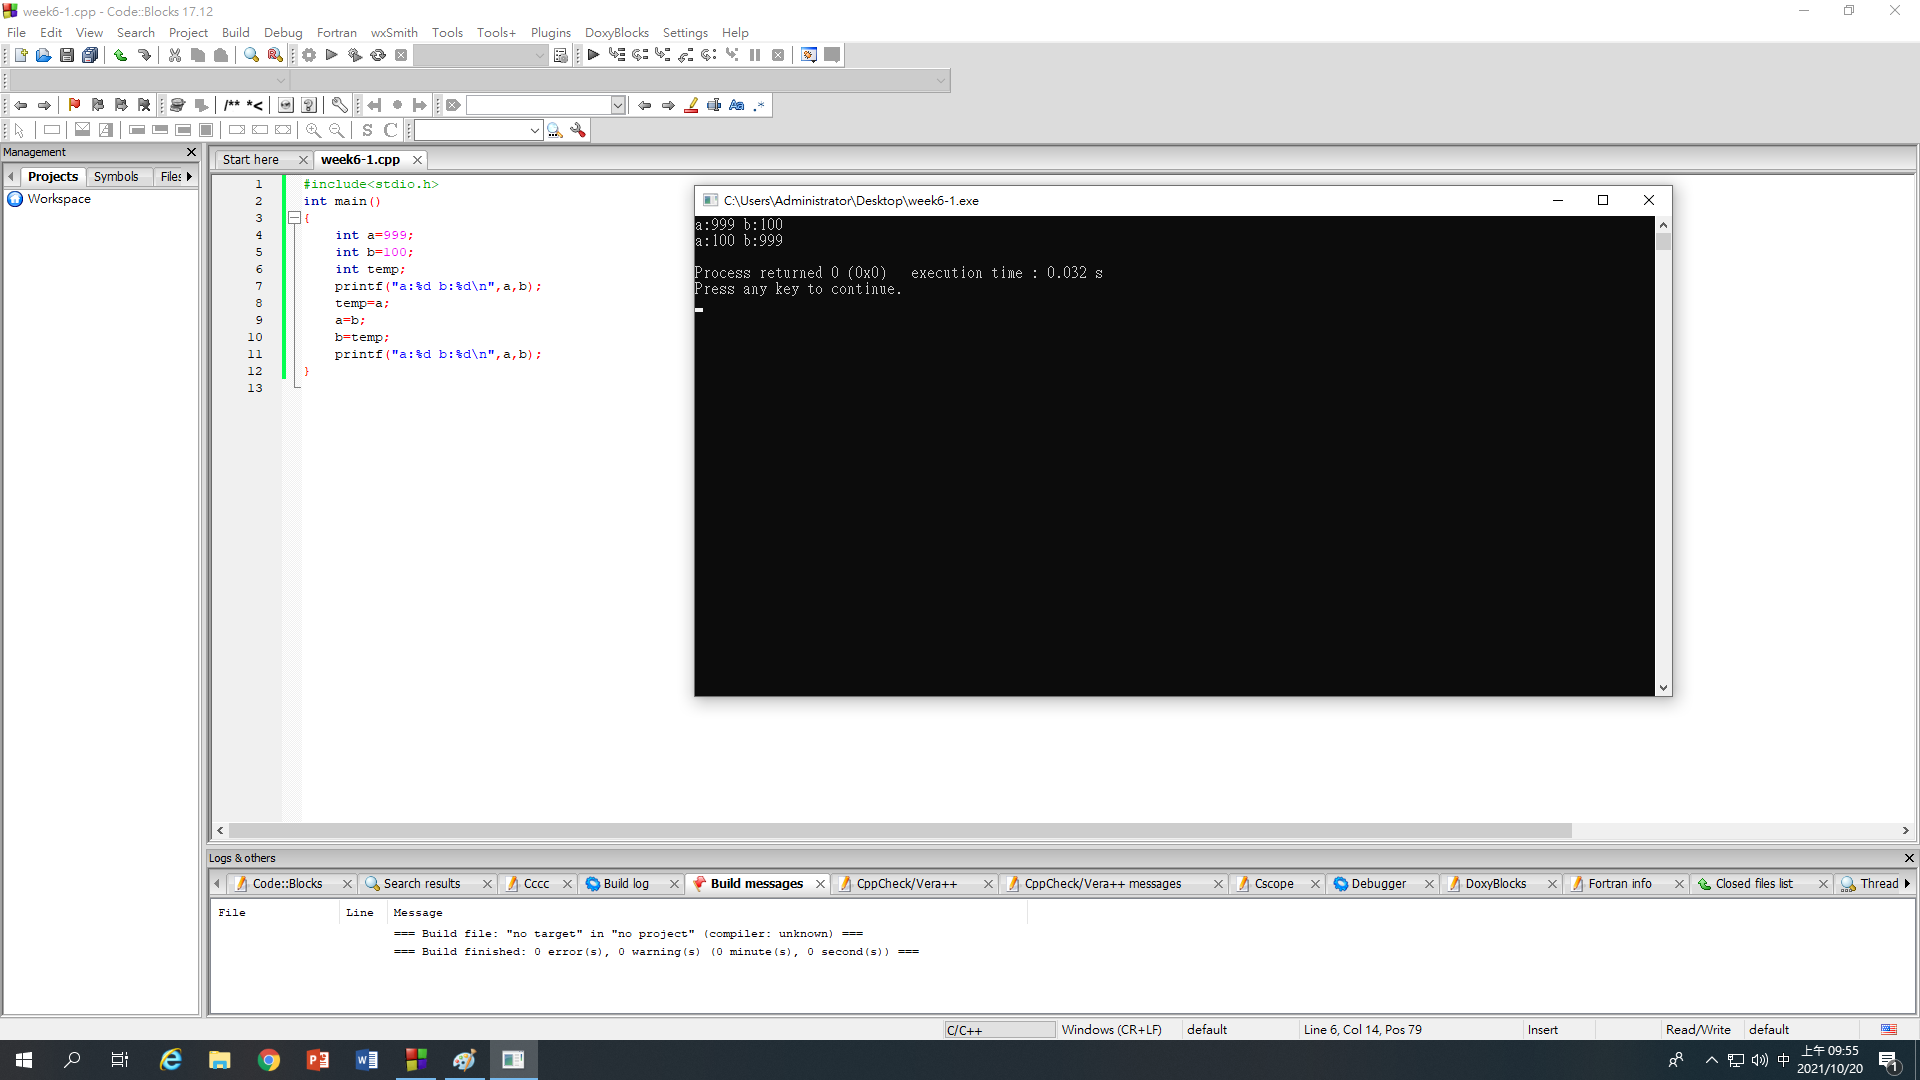Open the compiler target dropdown
The image size is (1920, 1080).
(541, 55)
